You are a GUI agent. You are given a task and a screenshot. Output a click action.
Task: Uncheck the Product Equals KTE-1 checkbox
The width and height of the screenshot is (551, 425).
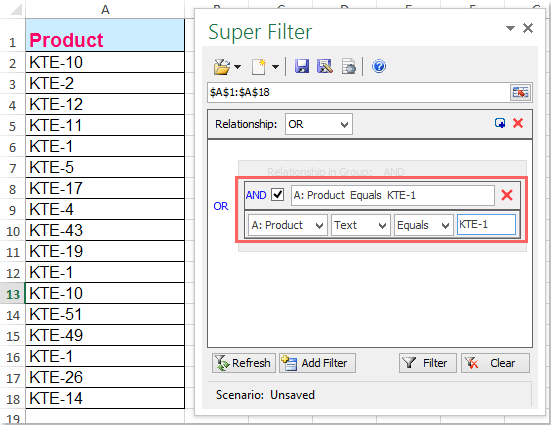(x=278, y=194)
